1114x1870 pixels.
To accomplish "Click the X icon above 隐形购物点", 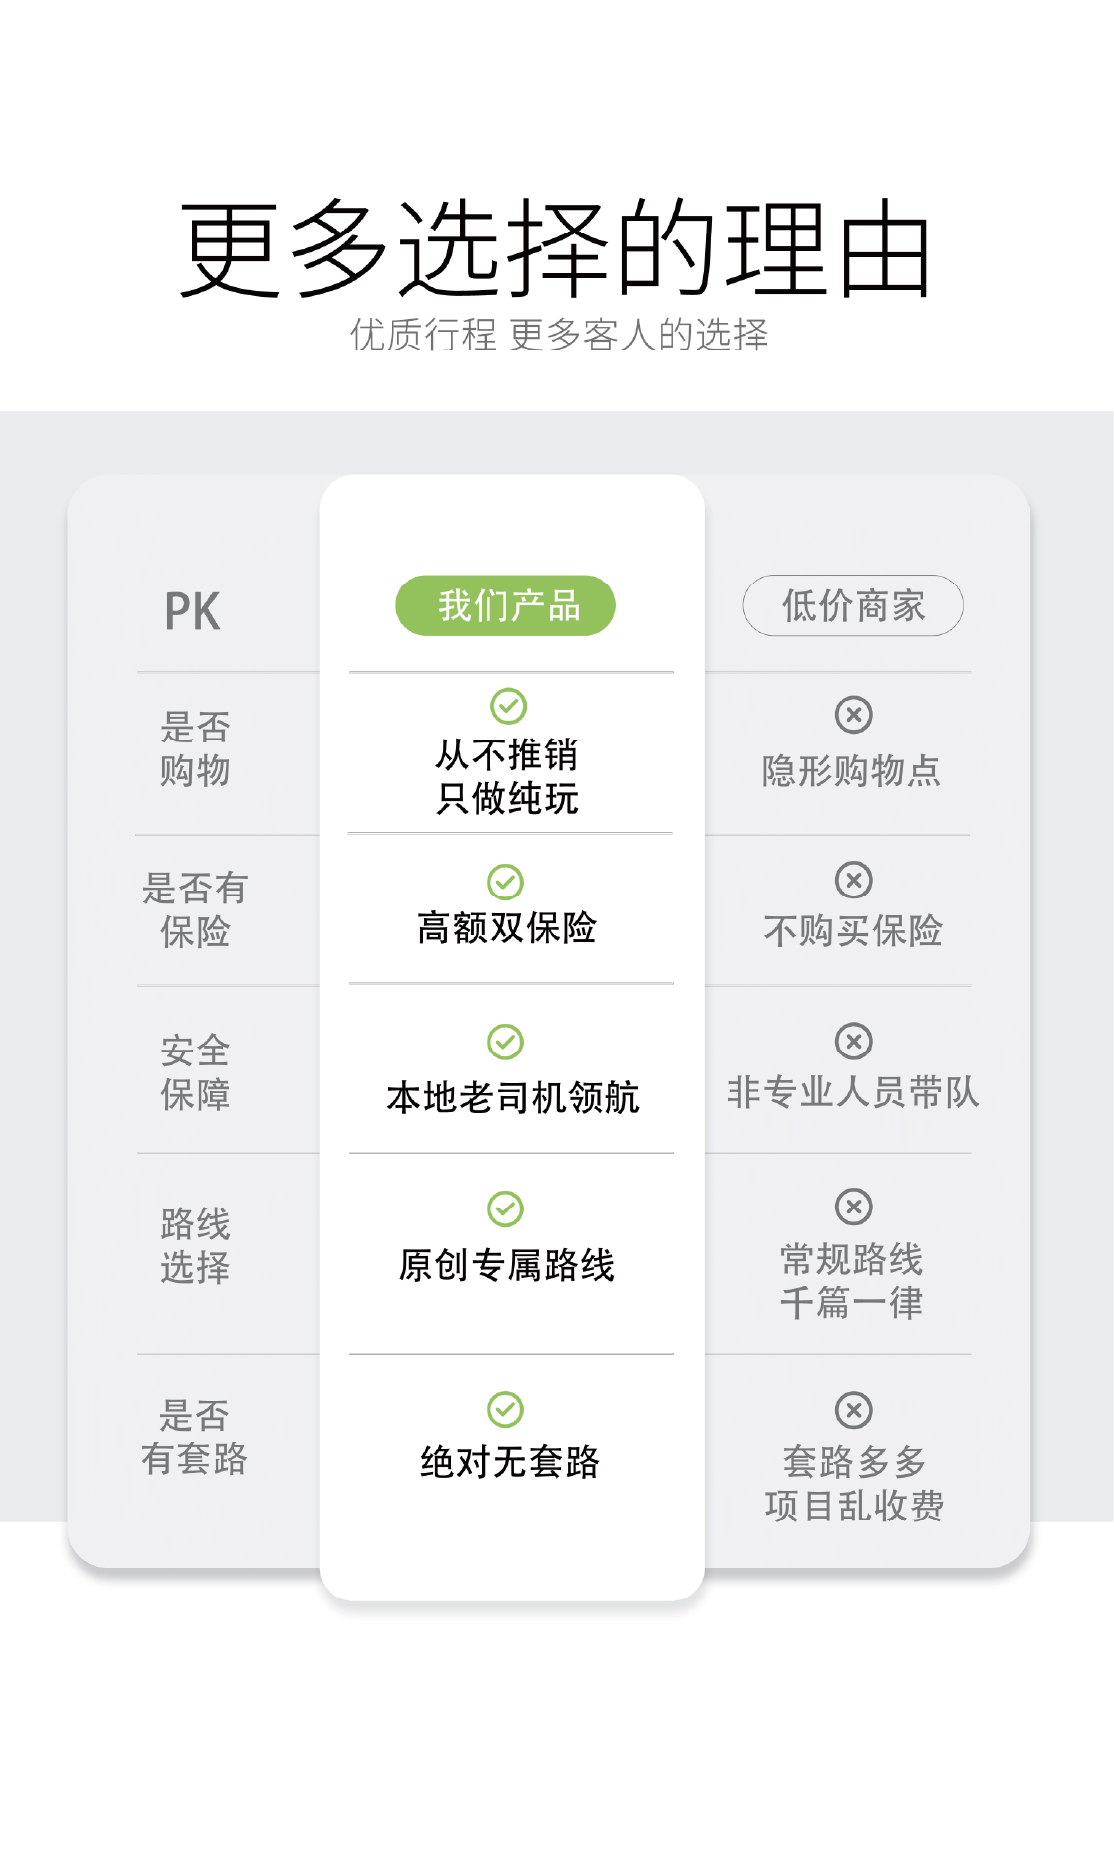I will point(853,715).
